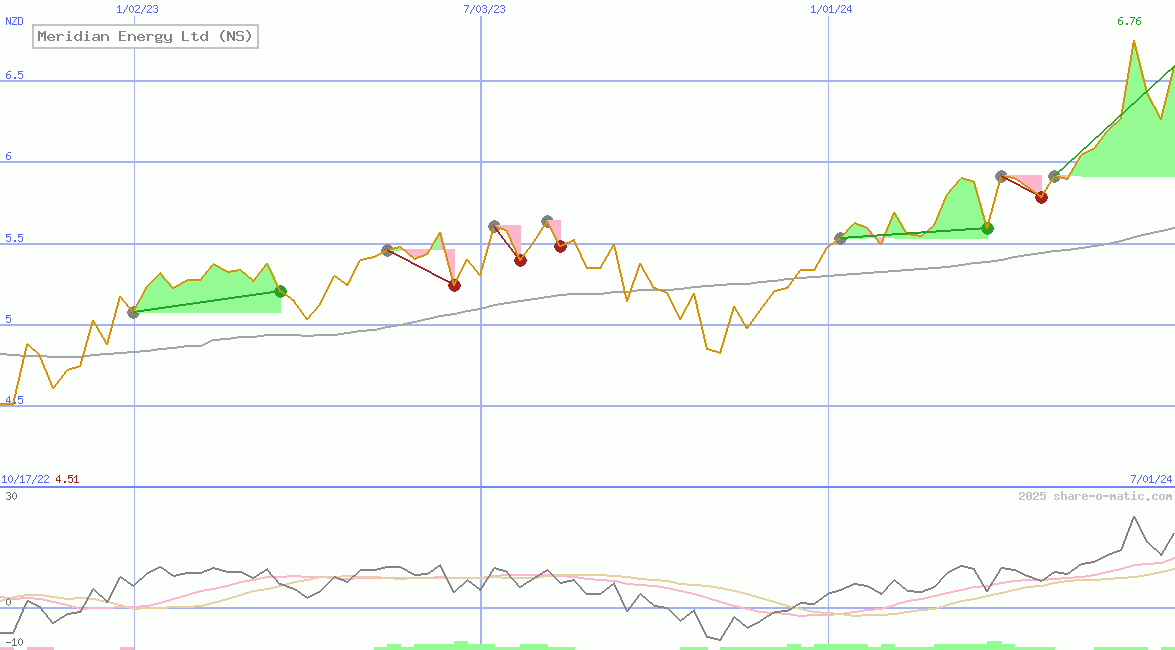
Task: Select the 7/03/23 date label at top
Action: tap(484, 9)
